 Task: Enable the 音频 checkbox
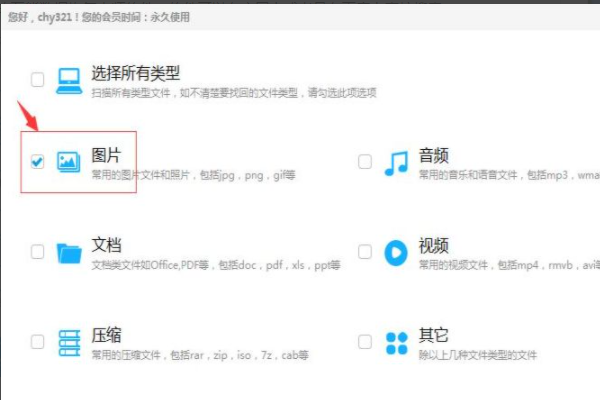tap(365, 162)
